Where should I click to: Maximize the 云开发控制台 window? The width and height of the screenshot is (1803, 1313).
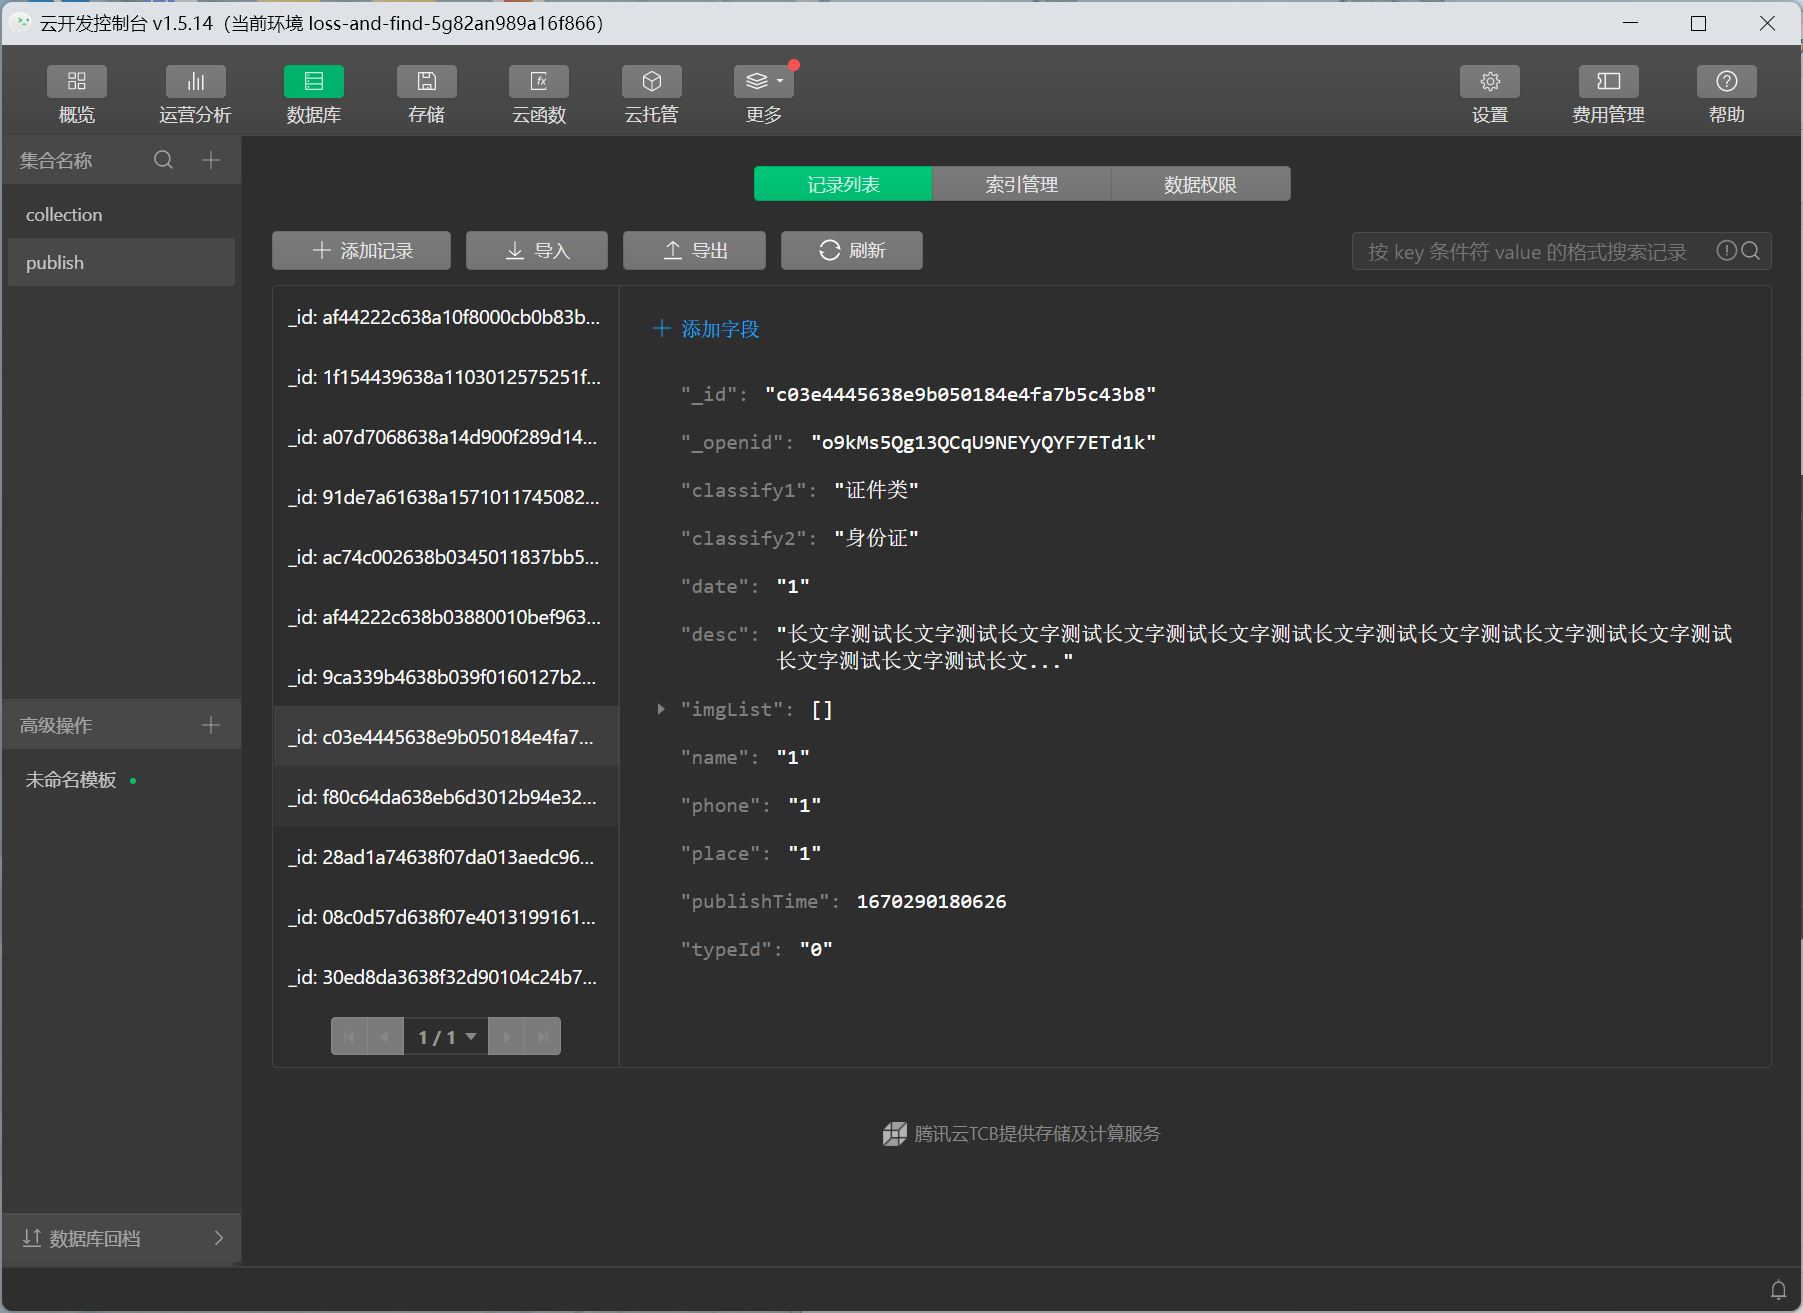(x=1698, y=23)
